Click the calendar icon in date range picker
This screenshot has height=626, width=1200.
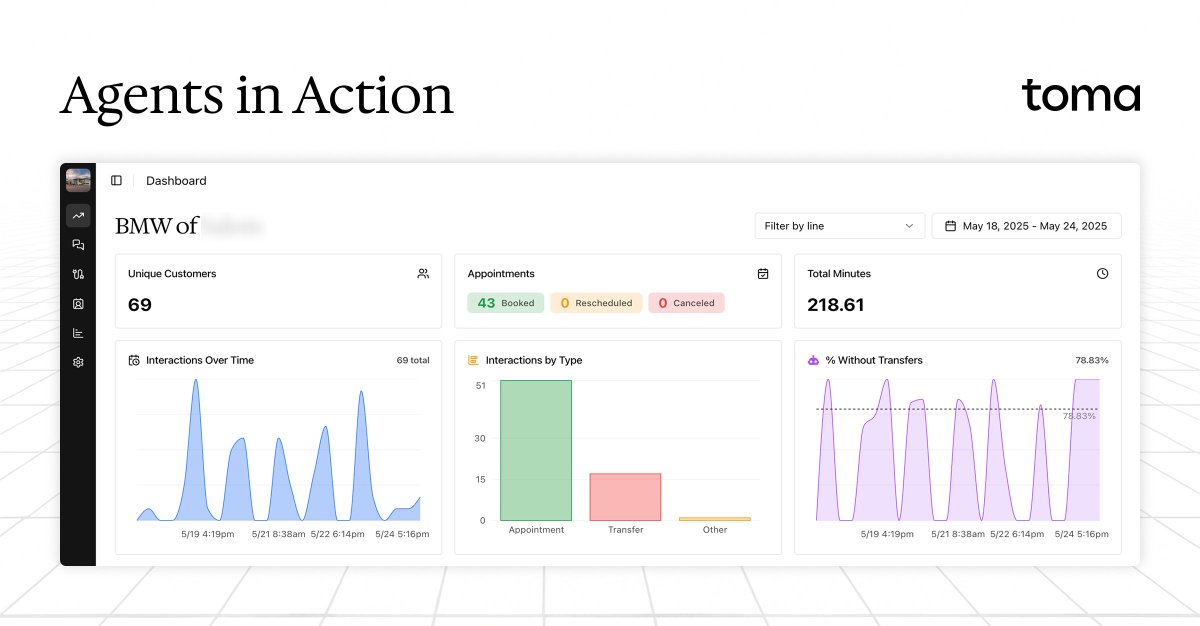click(x=950, y=226)
